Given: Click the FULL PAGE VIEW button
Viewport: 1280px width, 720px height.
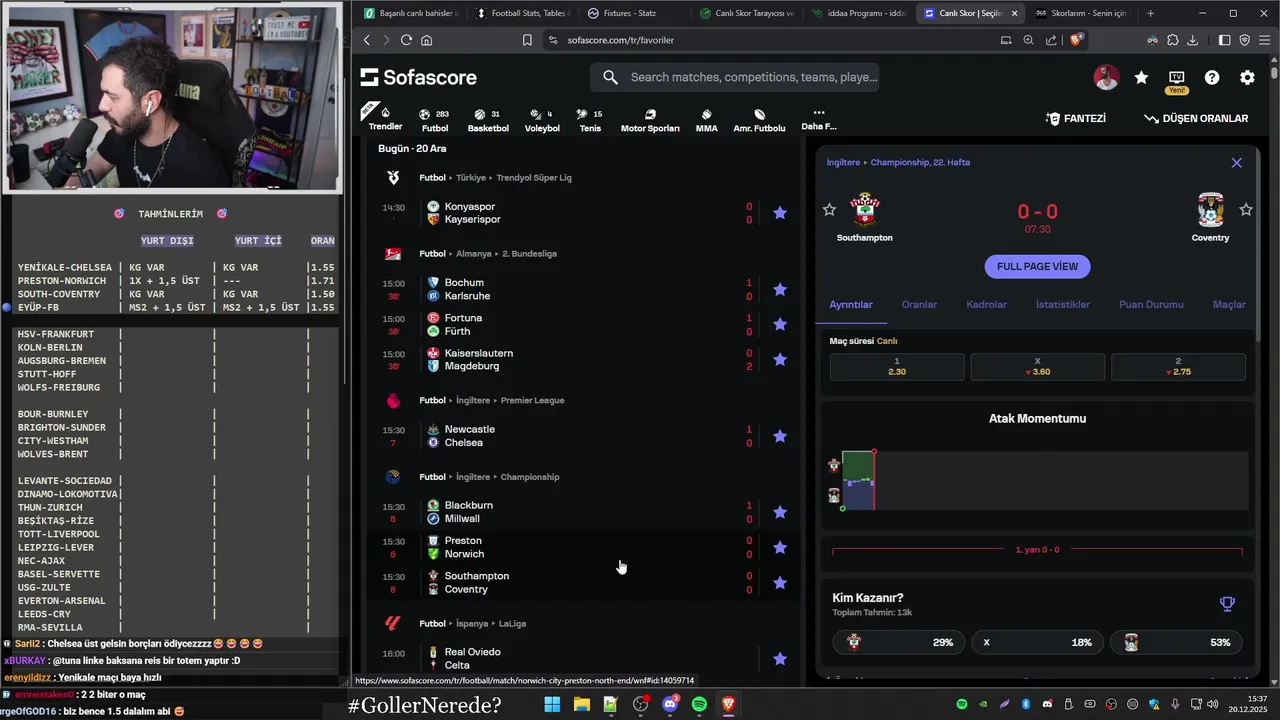Looking at the screenshot, I should 1037,267.
